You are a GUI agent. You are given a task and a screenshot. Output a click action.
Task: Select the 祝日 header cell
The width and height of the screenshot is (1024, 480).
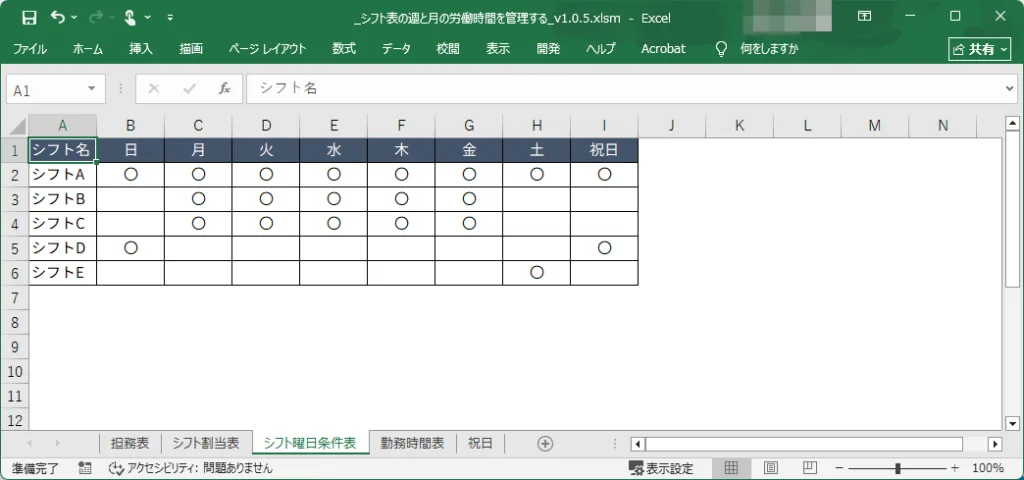click(x=604, y=150)
